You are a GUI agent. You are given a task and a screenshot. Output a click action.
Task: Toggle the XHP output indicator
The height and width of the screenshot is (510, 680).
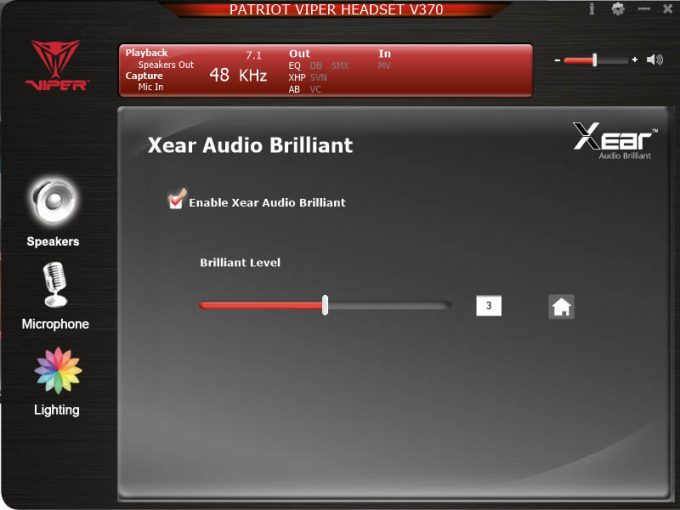(x=297, y=78)
